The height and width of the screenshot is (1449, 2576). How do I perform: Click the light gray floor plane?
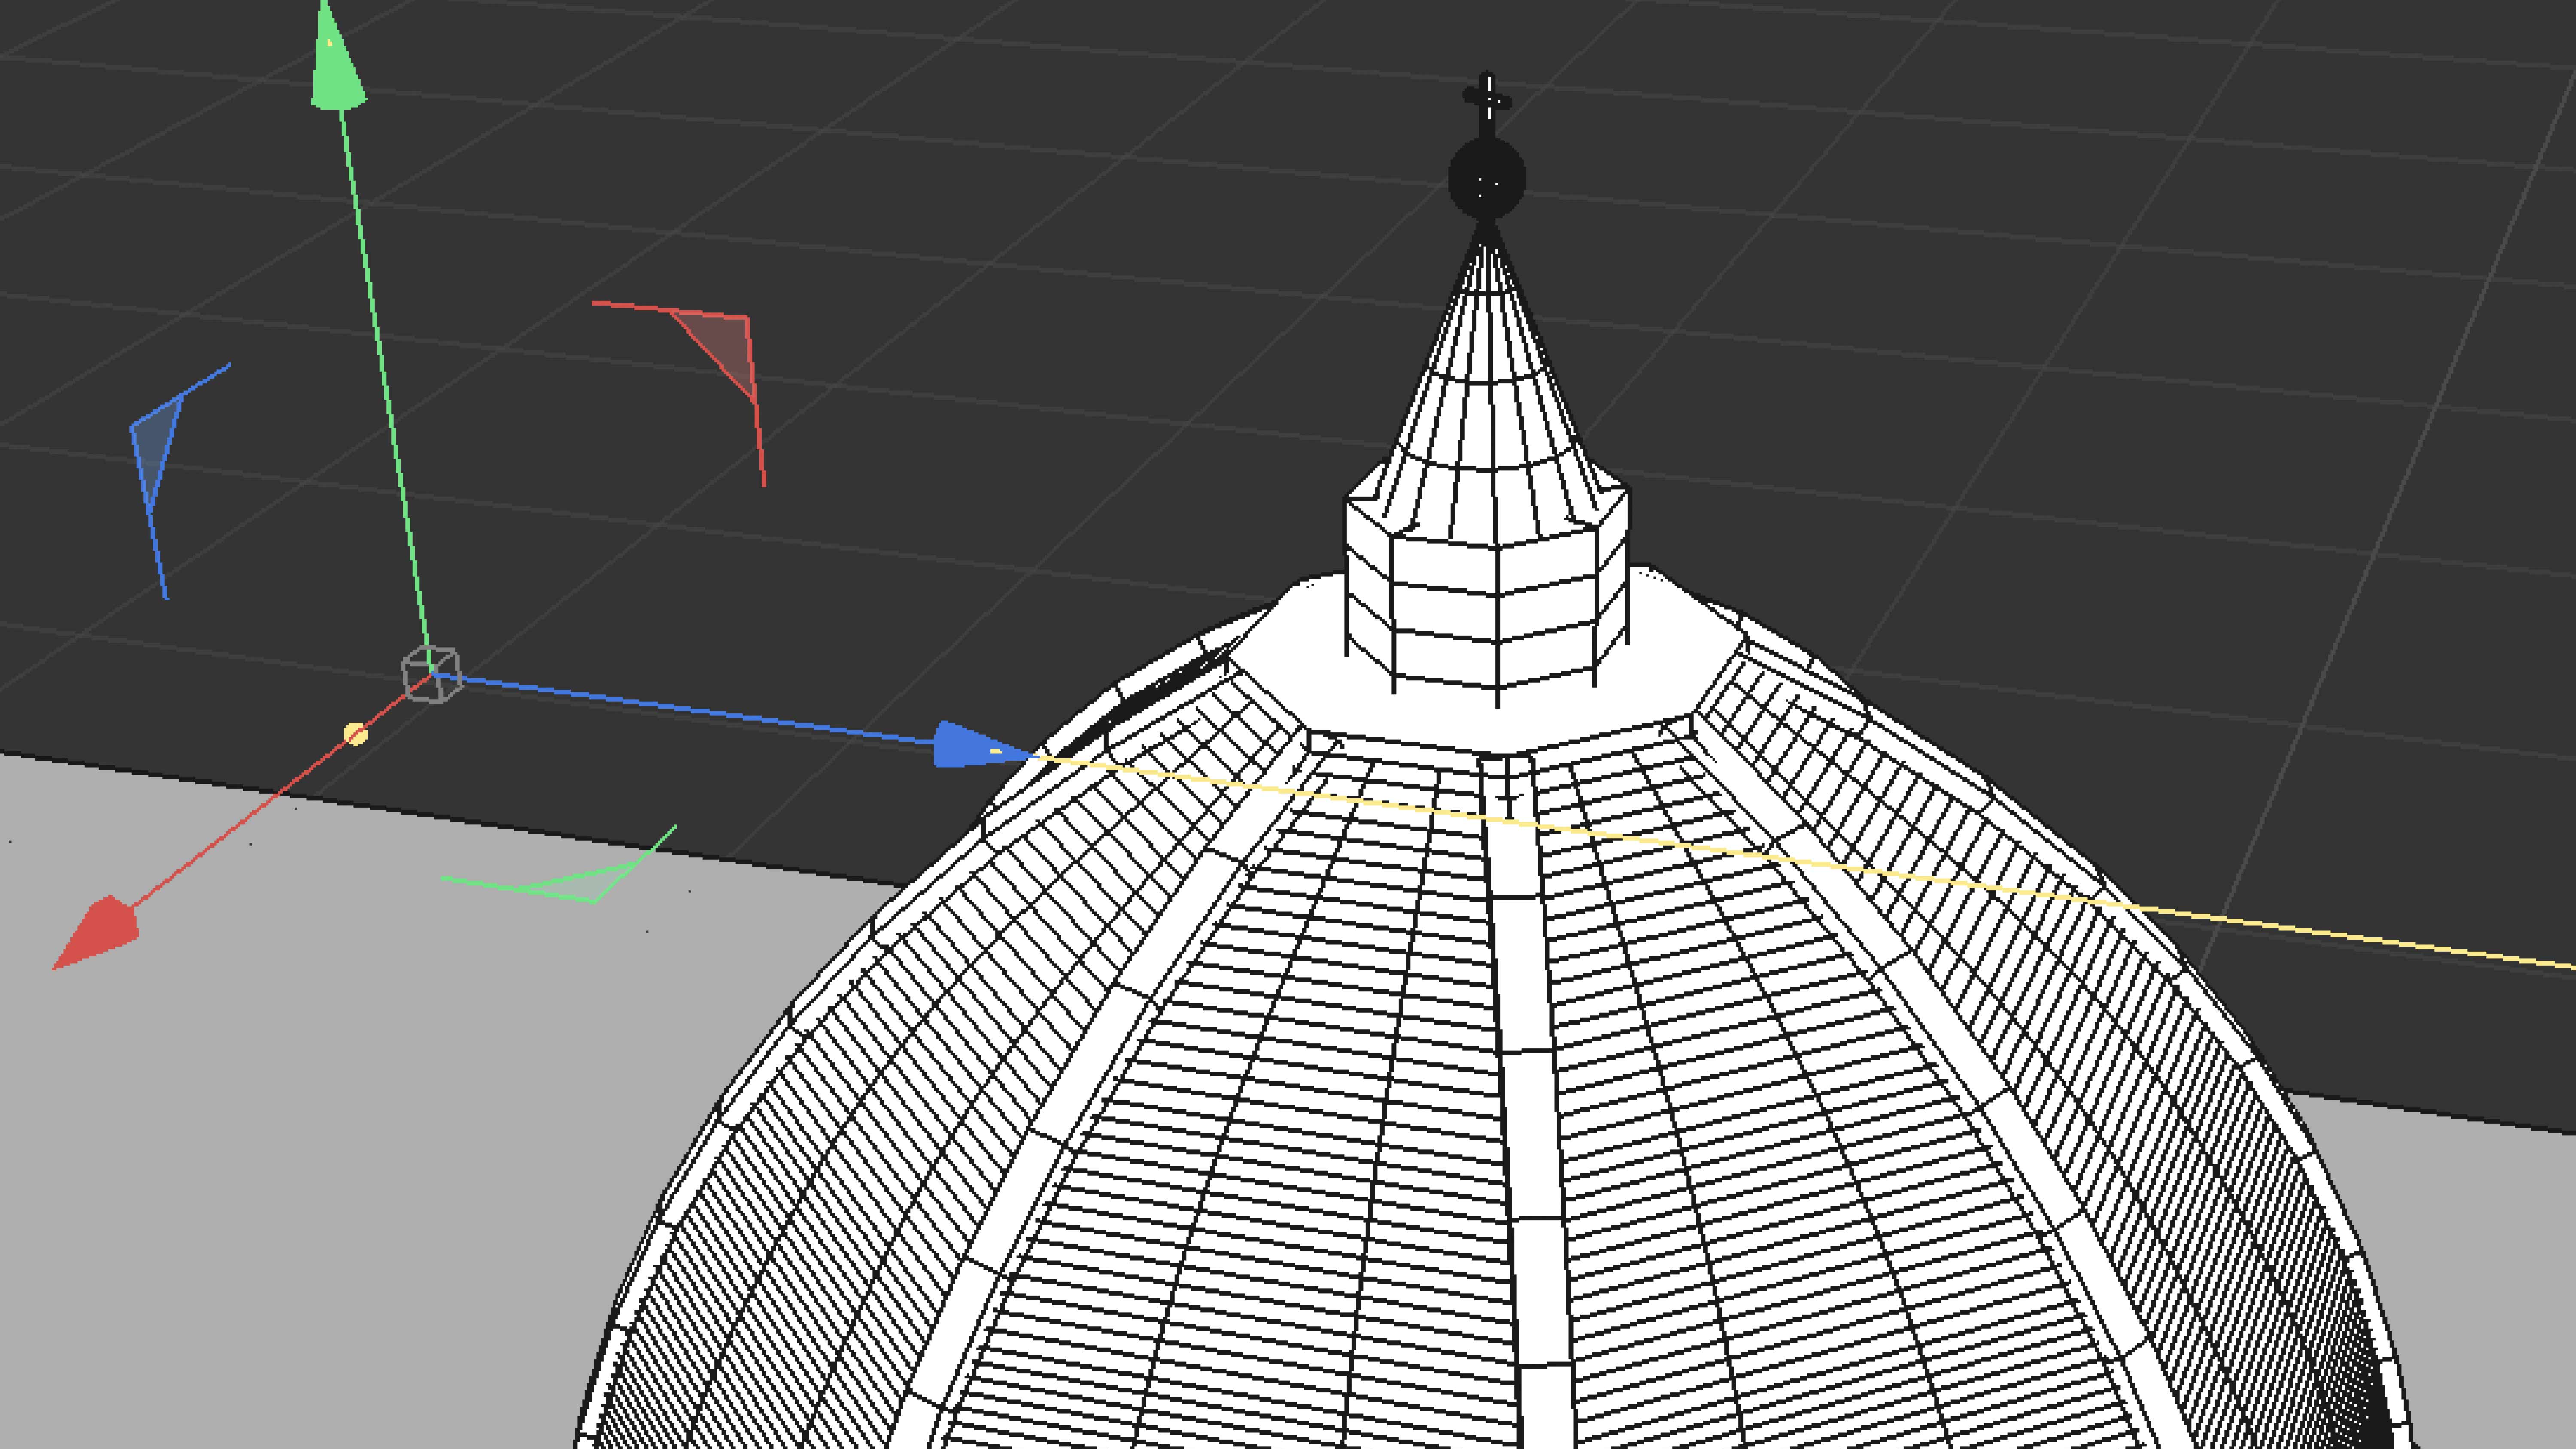[300, 1150]
